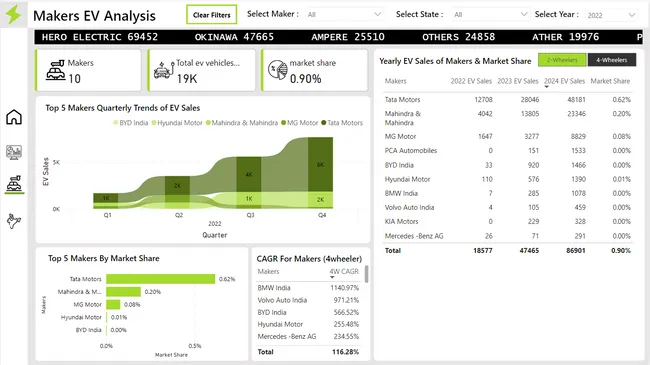Select PCA Automobiles row in table
The height and width of the screenshot is (365, 650).
tap(507, 151)
